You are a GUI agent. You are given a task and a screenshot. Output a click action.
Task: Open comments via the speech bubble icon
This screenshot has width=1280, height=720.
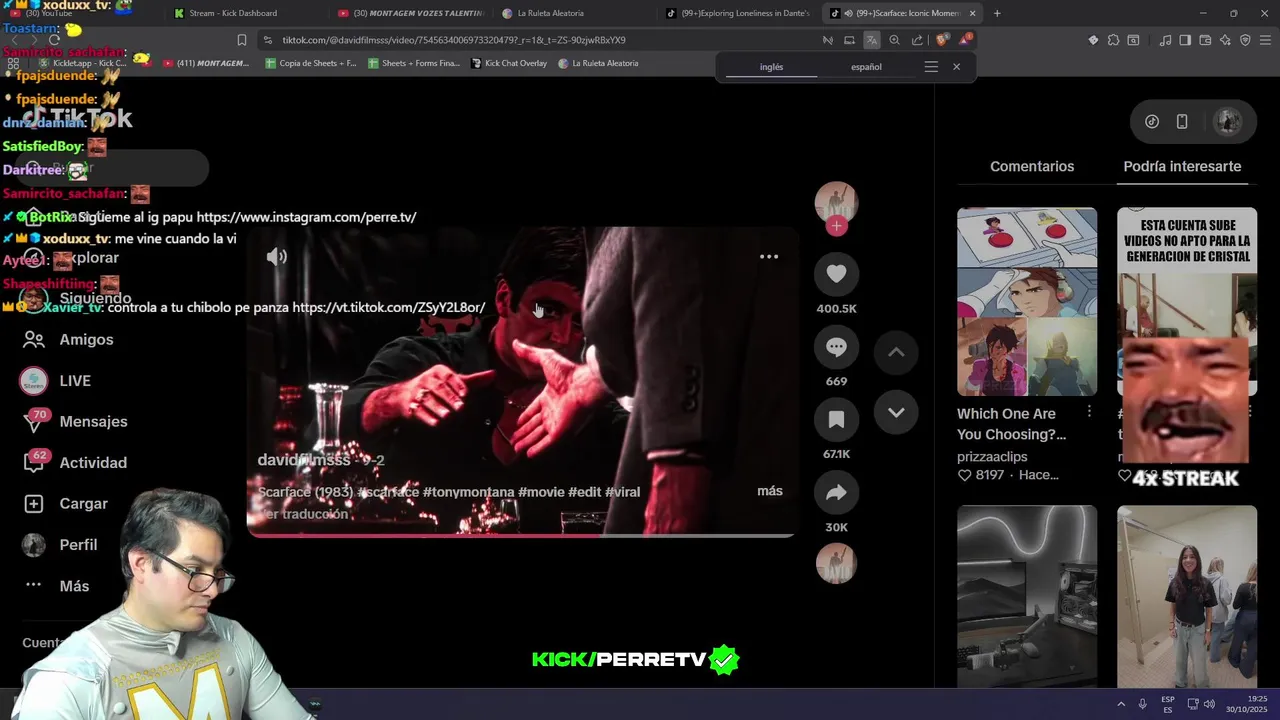(836, 347)
